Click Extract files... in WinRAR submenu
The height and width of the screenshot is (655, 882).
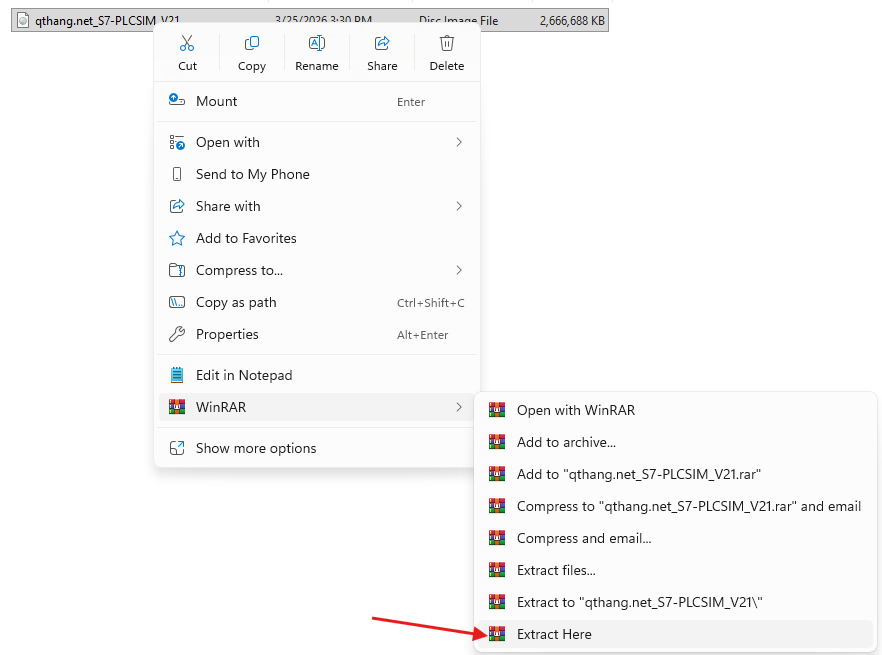(x=556, y=570)
